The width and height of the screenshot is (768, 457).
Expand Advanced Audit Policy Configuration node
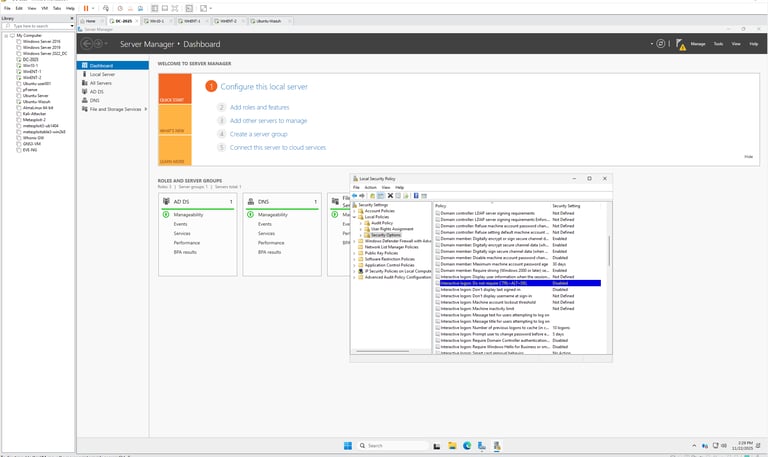355,277
